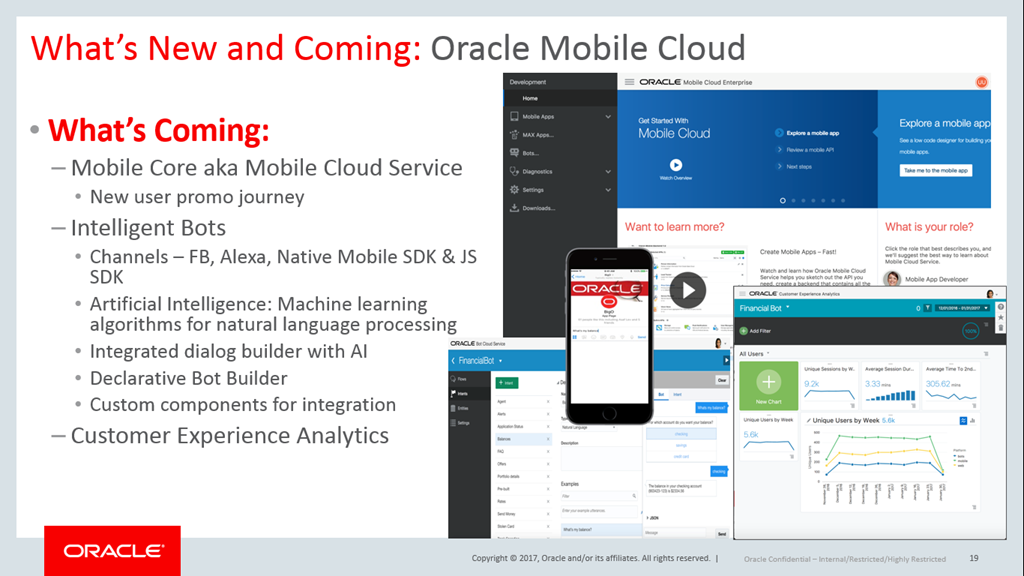
Task: Expand the Settings chevron in Development sidebar
Action: [608, 189]
